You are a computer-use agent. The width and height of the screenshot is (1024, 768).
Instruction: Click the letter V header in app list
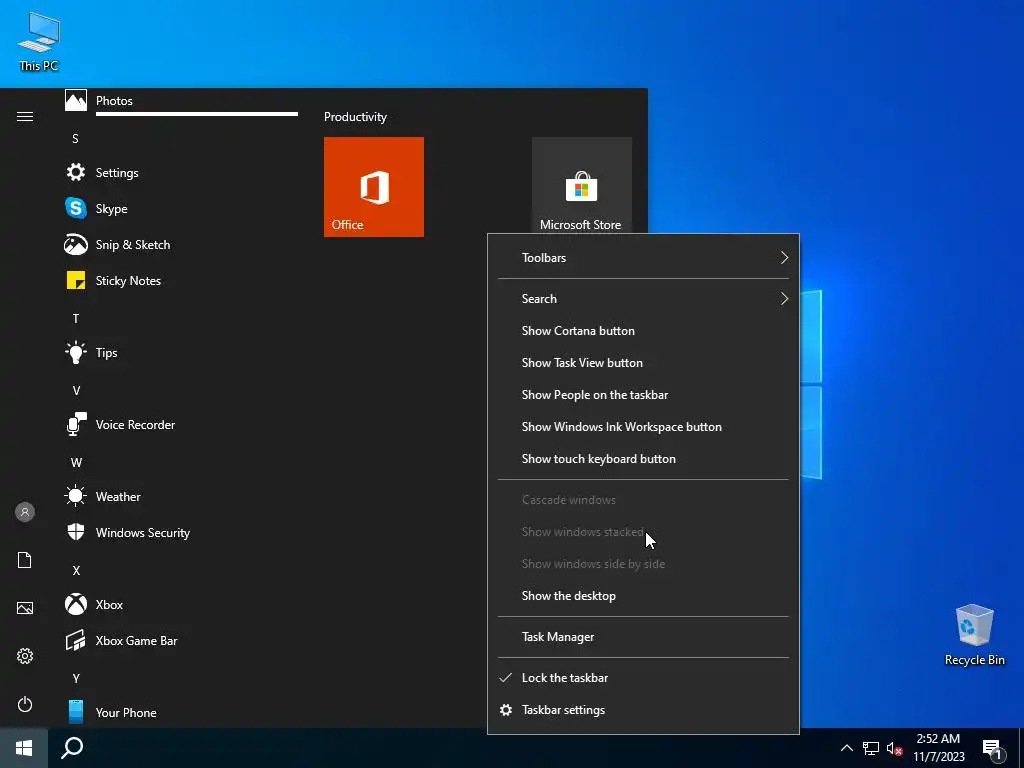tap(76, 391)
